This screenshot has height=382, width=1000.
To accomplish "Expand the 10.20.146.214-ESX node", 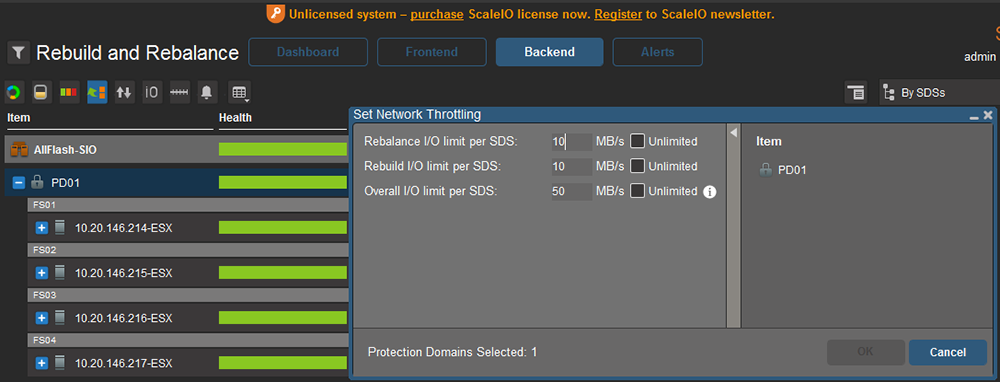I will [42, 228].
